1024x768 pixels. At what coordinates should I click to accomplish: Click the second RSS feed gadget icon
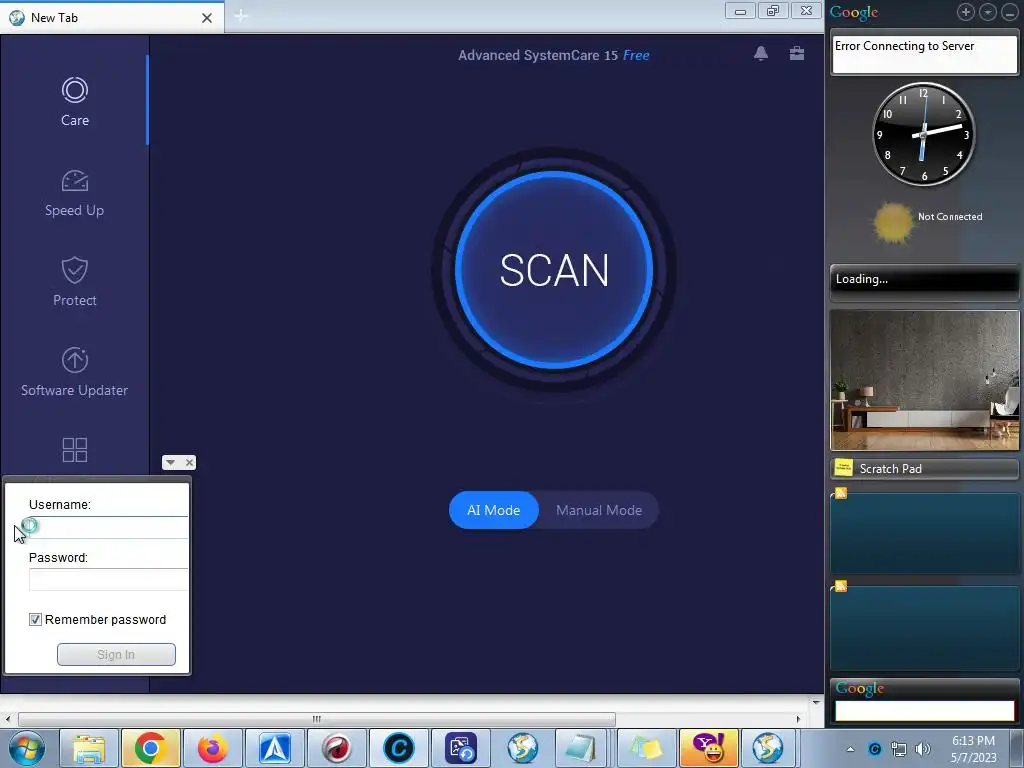[x=840, y=586]
